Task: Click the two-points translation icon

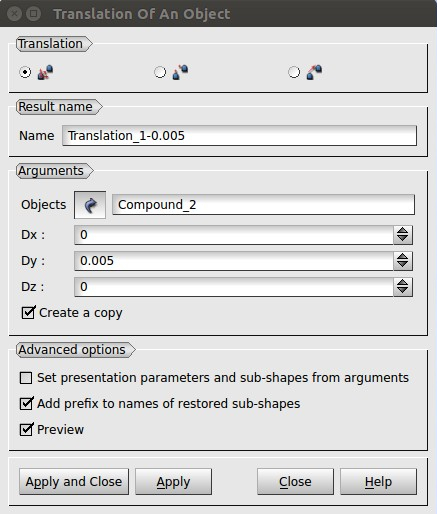Action: [x=180, y=72]
